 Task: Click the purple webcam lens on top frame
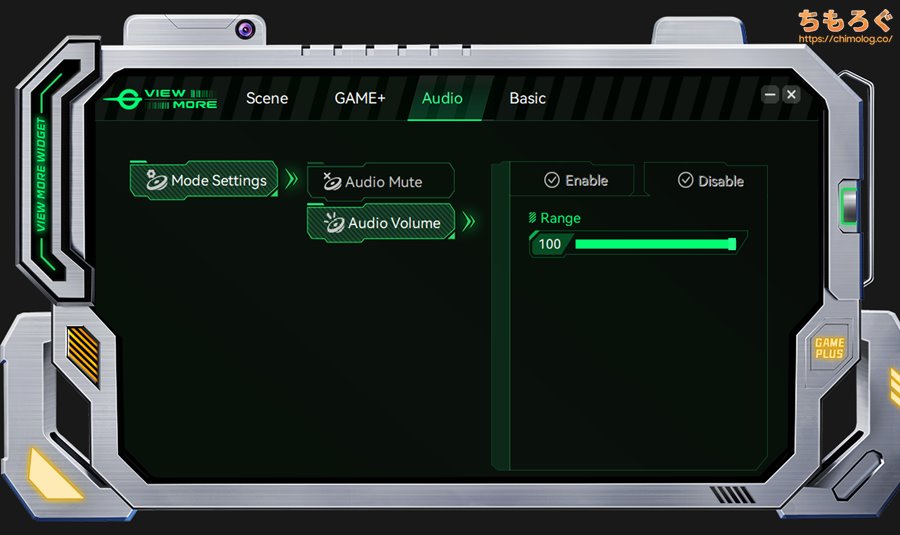245,29
